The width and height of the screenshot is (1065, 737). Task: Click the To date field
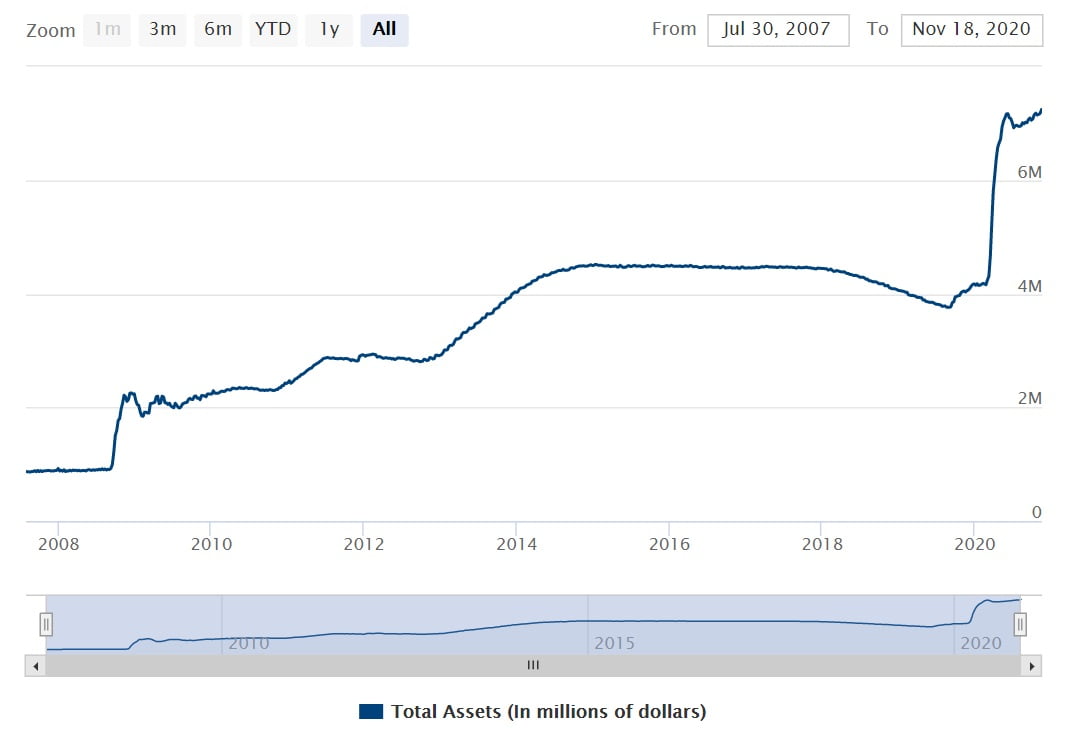point(971,29)
